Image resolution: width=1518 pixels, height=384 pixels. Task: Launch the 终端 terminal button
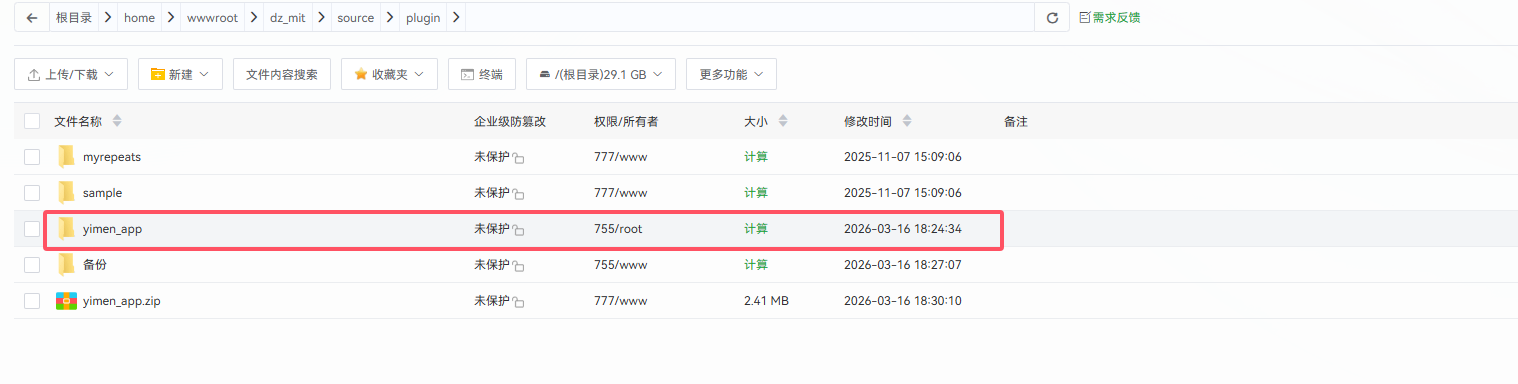(x=482, y=74)
